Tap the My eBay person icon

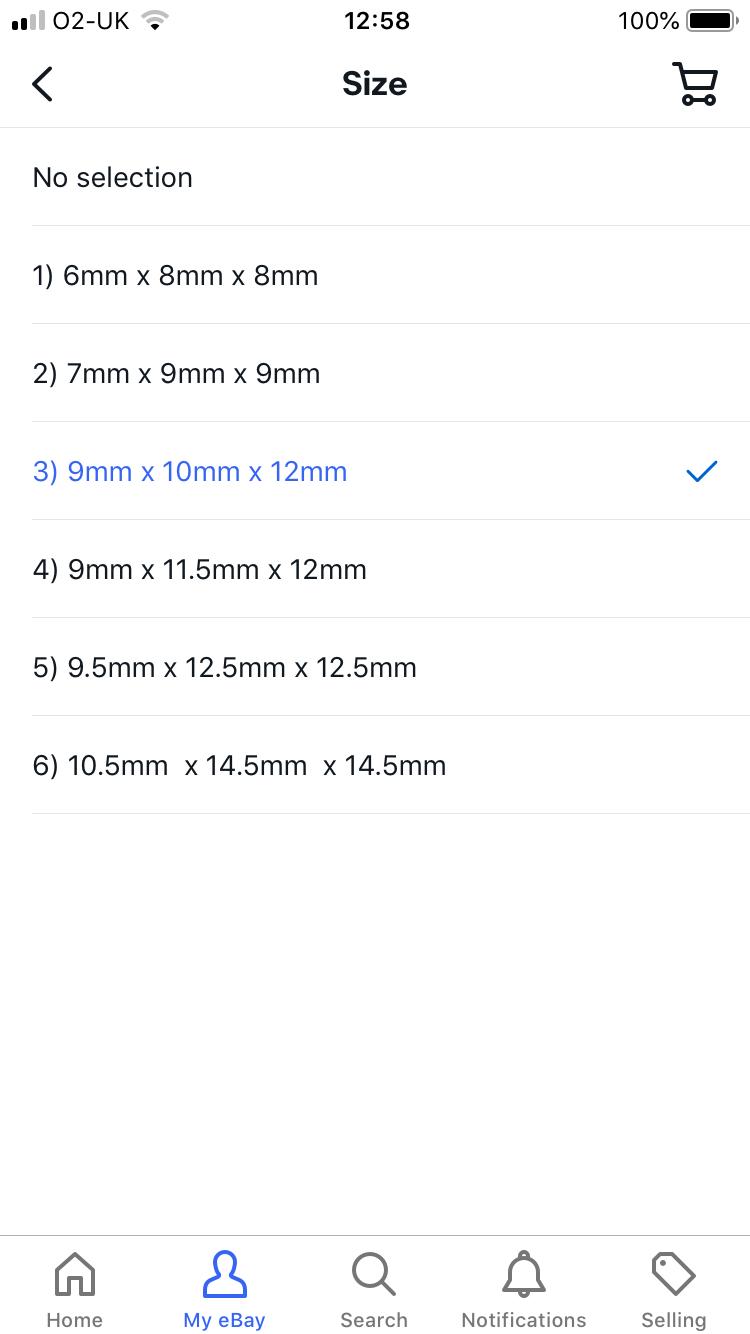click(224, 1275)
